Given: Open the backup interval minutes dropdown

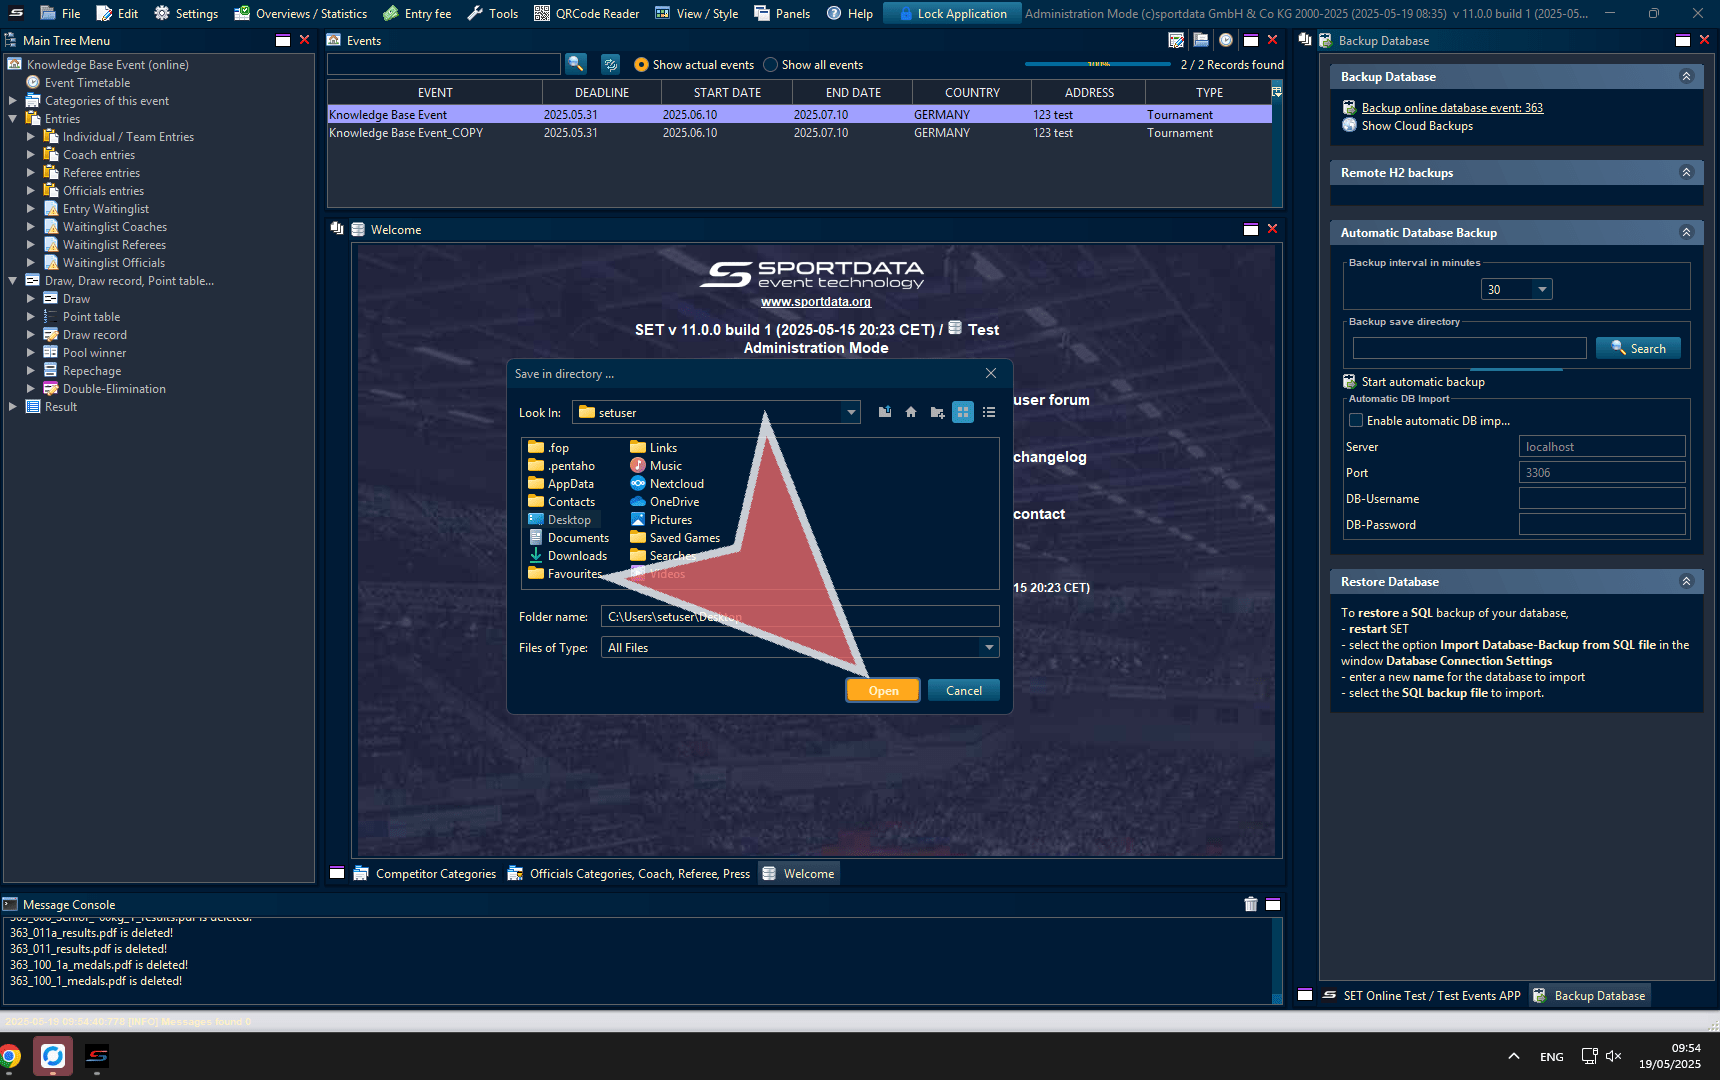Looking at the screenshot, I should pos(1542,290).
